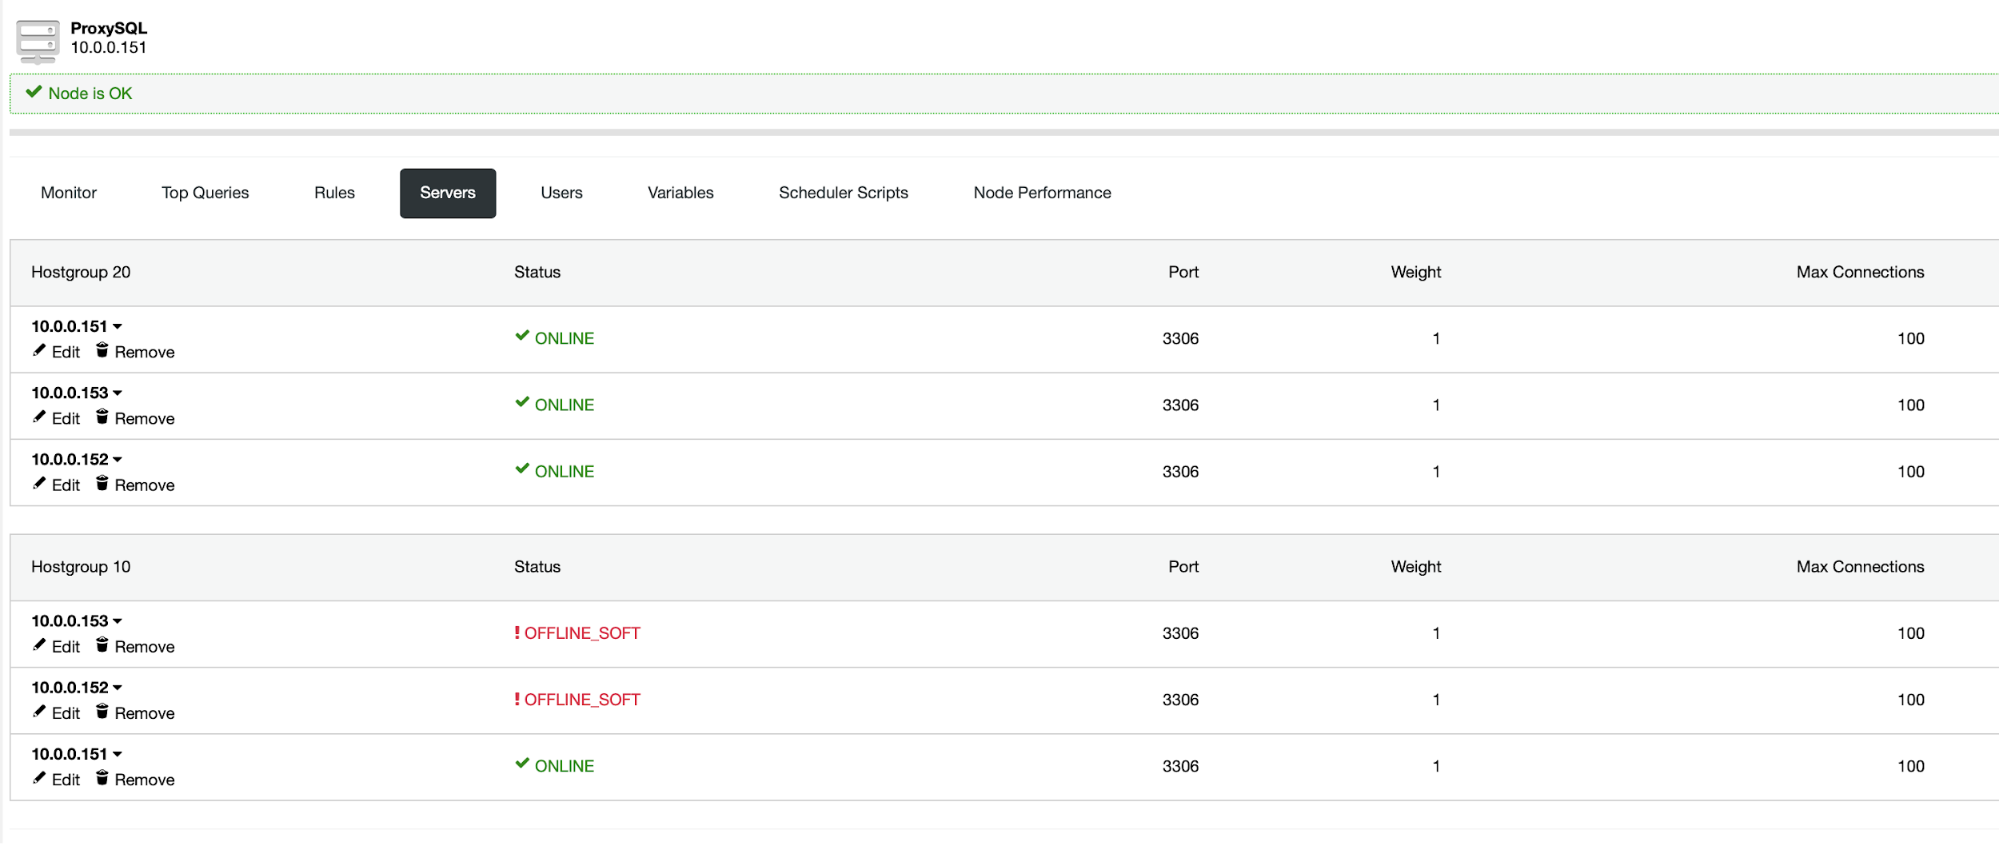Click weight 1 for 10.0.0.152 in Hostgroup 20
Viewport: 1999px width, 850px height.
click(1436, 472)
